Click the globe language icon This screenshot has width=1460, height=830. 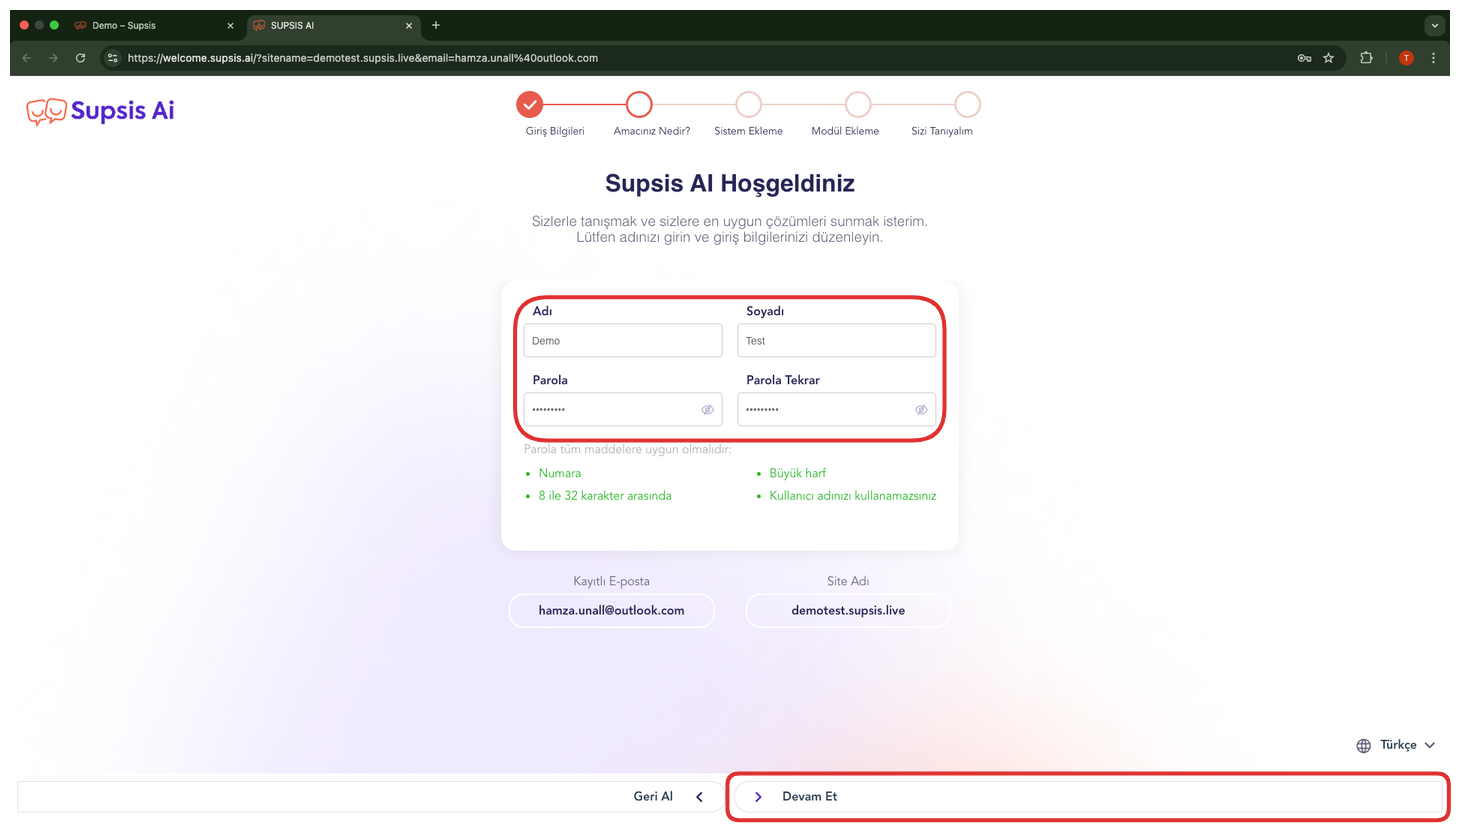[x=1364, y=746]
